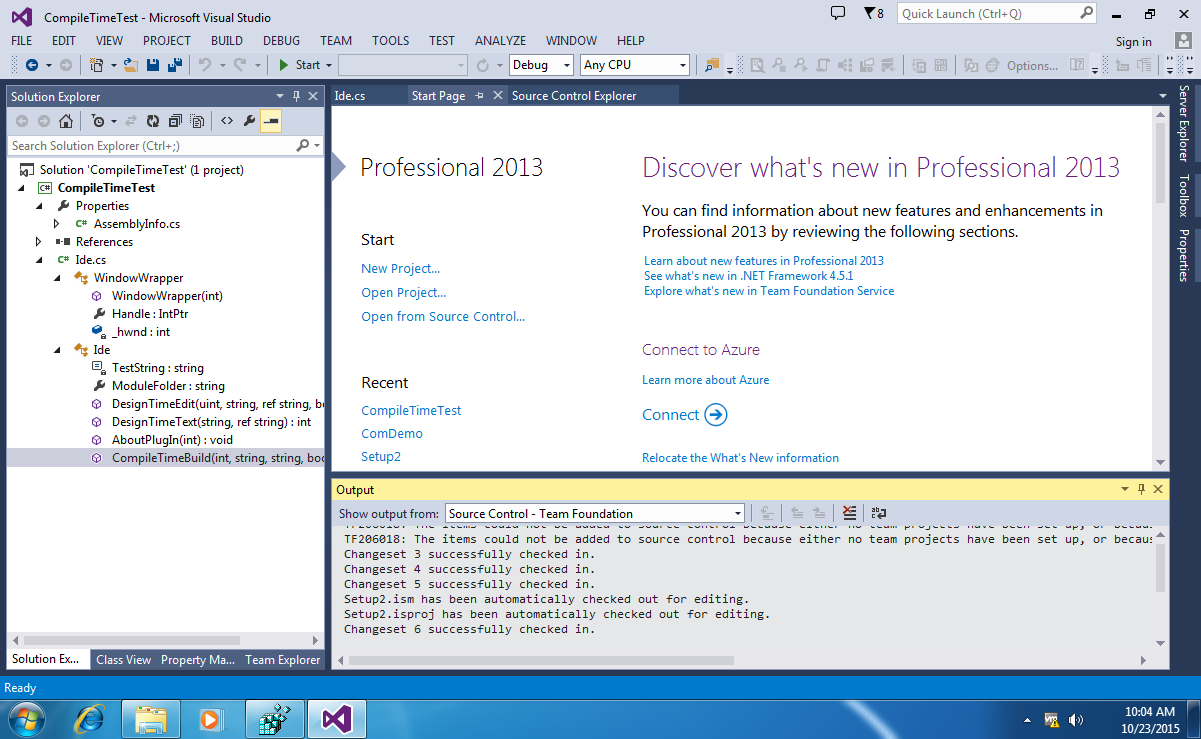Viewport: 1201px width, 739px height.
Task: Refresh the Solution Explorer
Action: pyautogui.click(x=152, y=121)
